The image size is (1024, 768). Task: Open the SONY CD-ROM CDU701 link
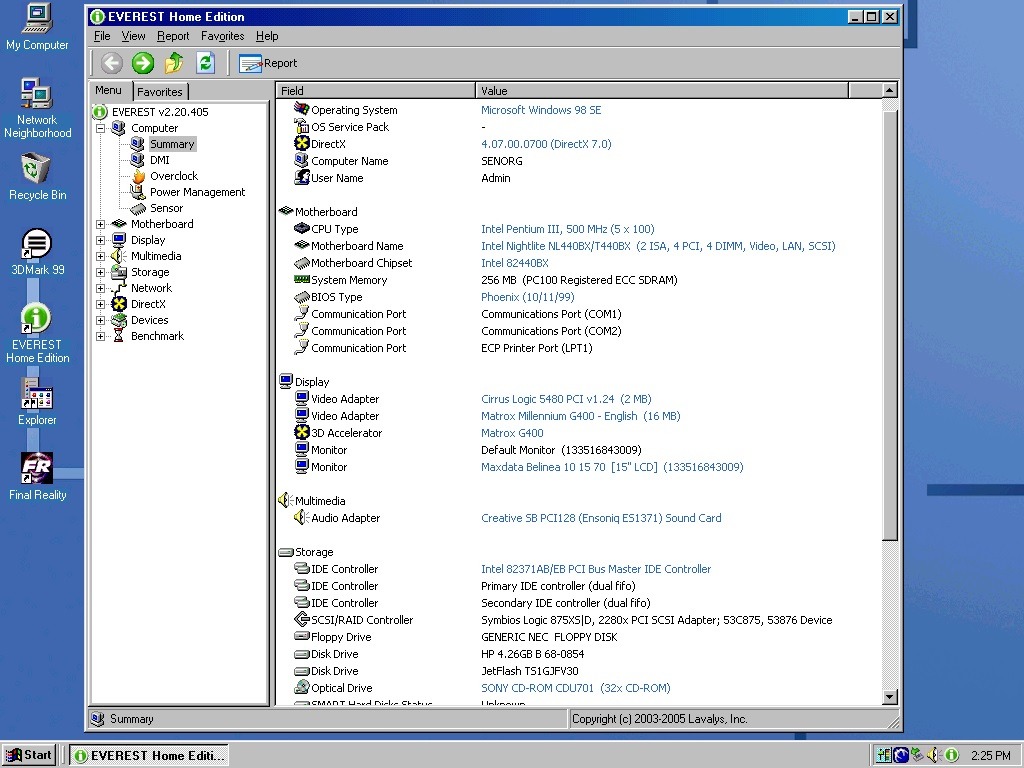click(575, 688)
